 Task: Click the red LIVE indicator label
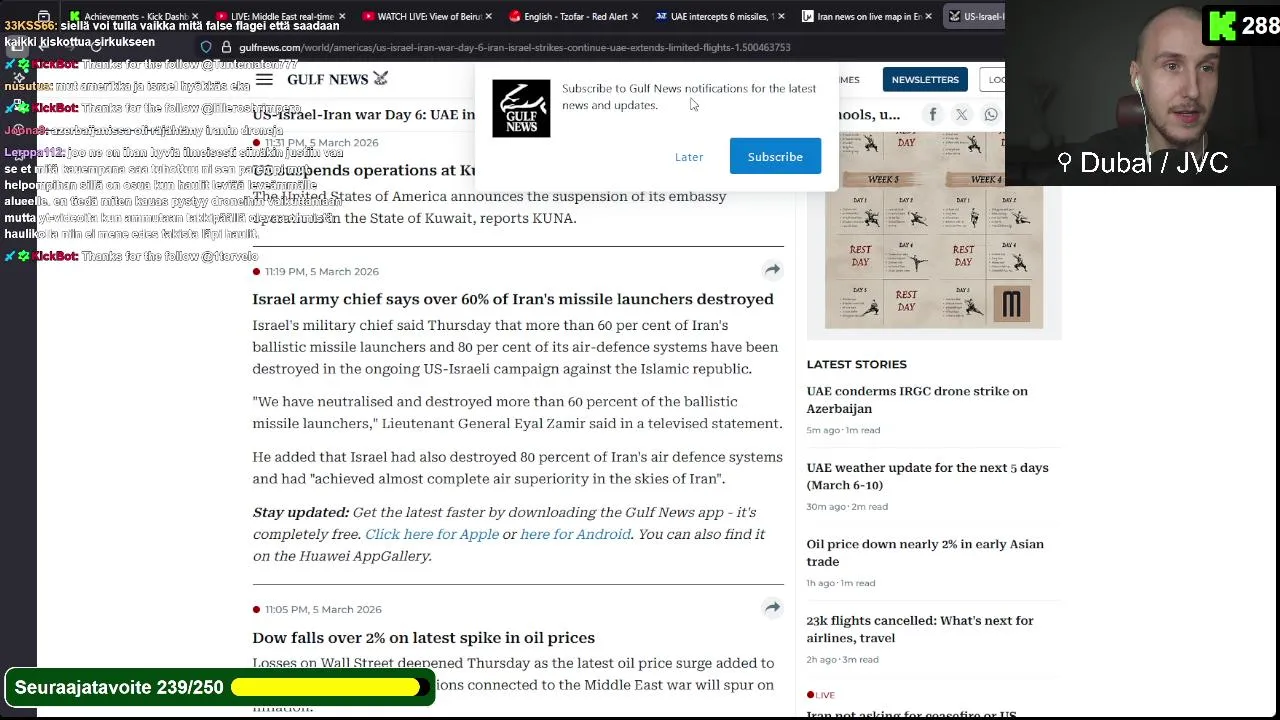(821, 695)
